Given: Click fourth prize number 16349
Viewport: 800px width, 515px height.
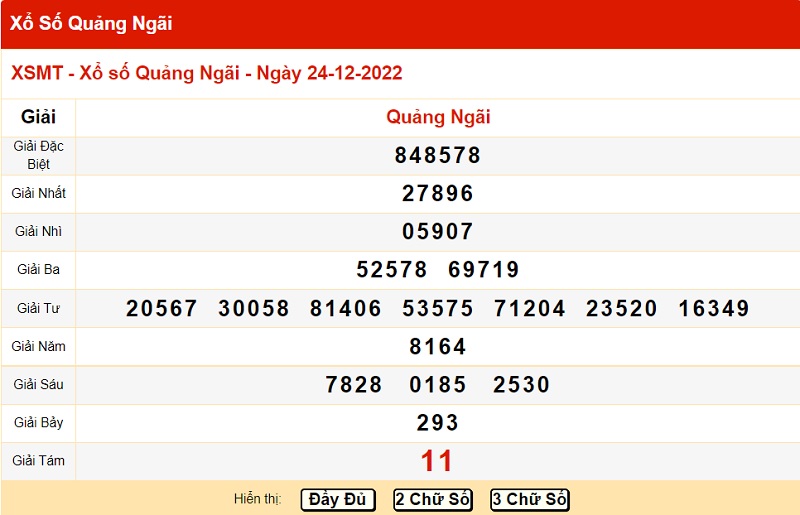Looking at the screenshot, I should coord(714,308).
